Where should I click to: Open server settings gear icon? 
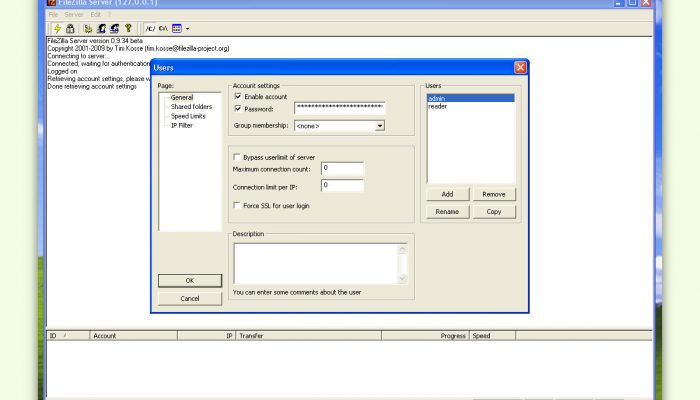tap(88, 29)
